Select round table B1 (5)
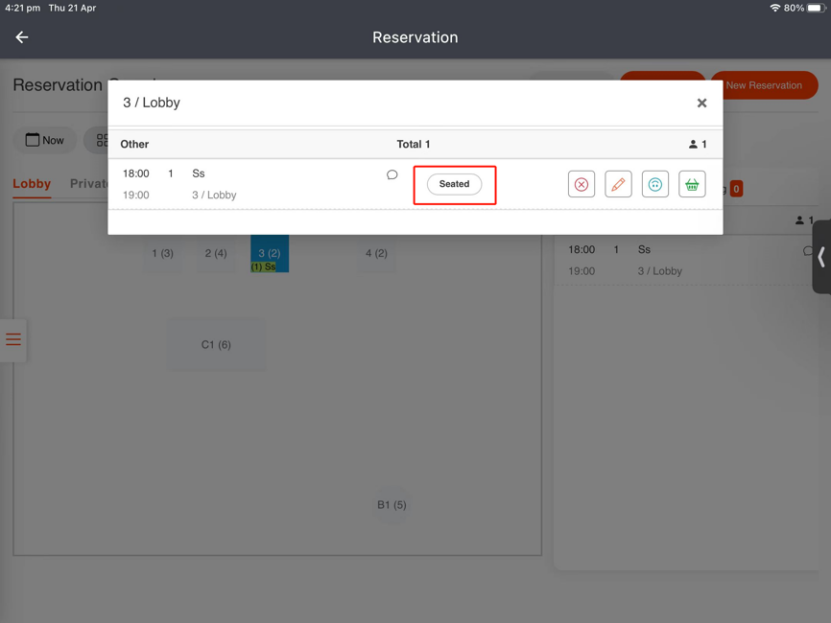Image resolution: width=831 pixels, height=623 pixels. pos(392,505)
